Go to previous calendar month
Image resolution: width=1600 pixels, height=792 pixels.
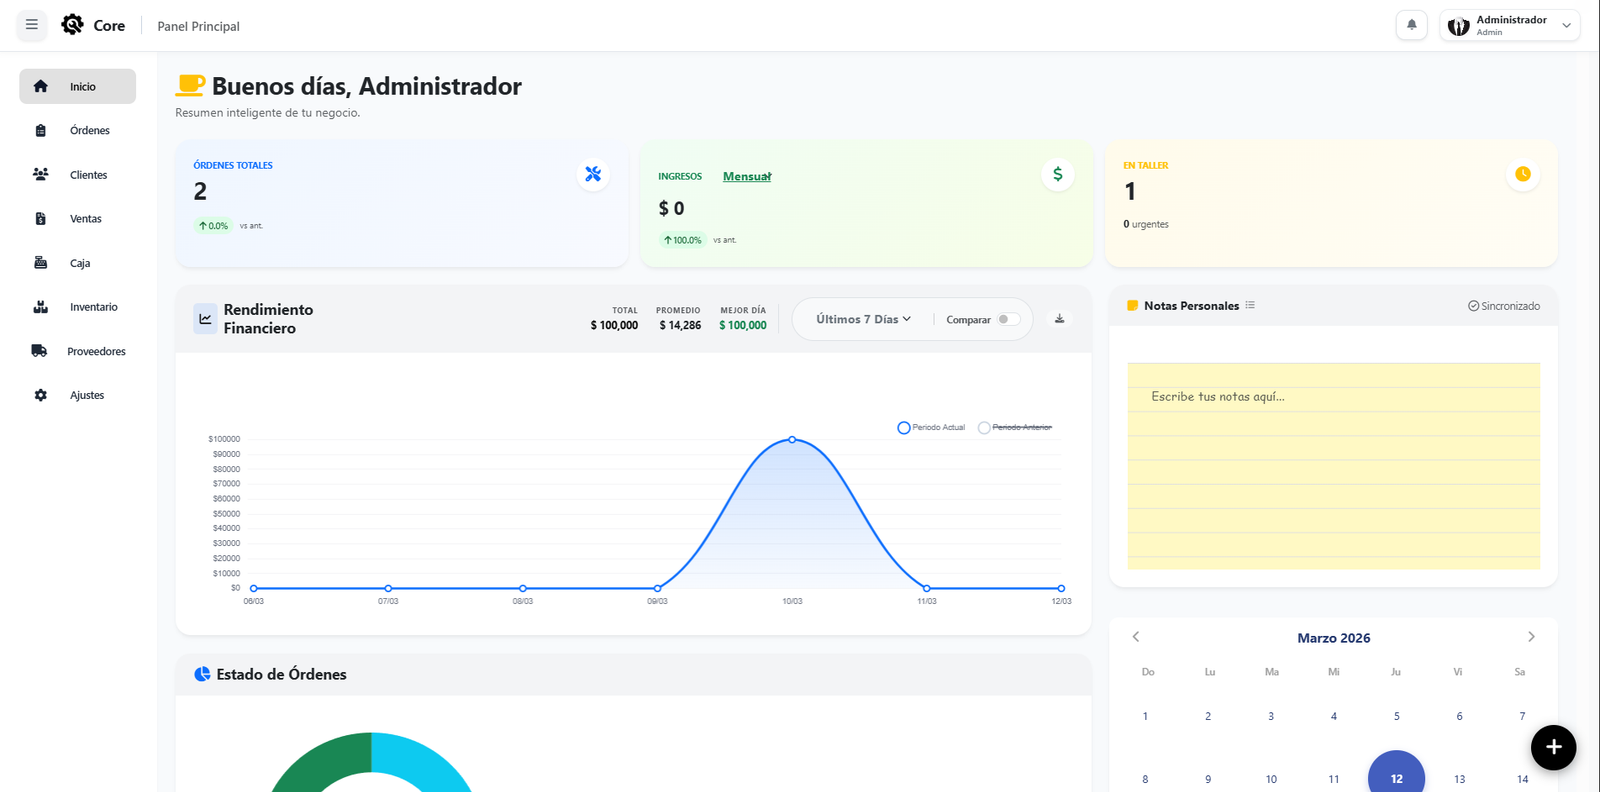(1136, 637)
